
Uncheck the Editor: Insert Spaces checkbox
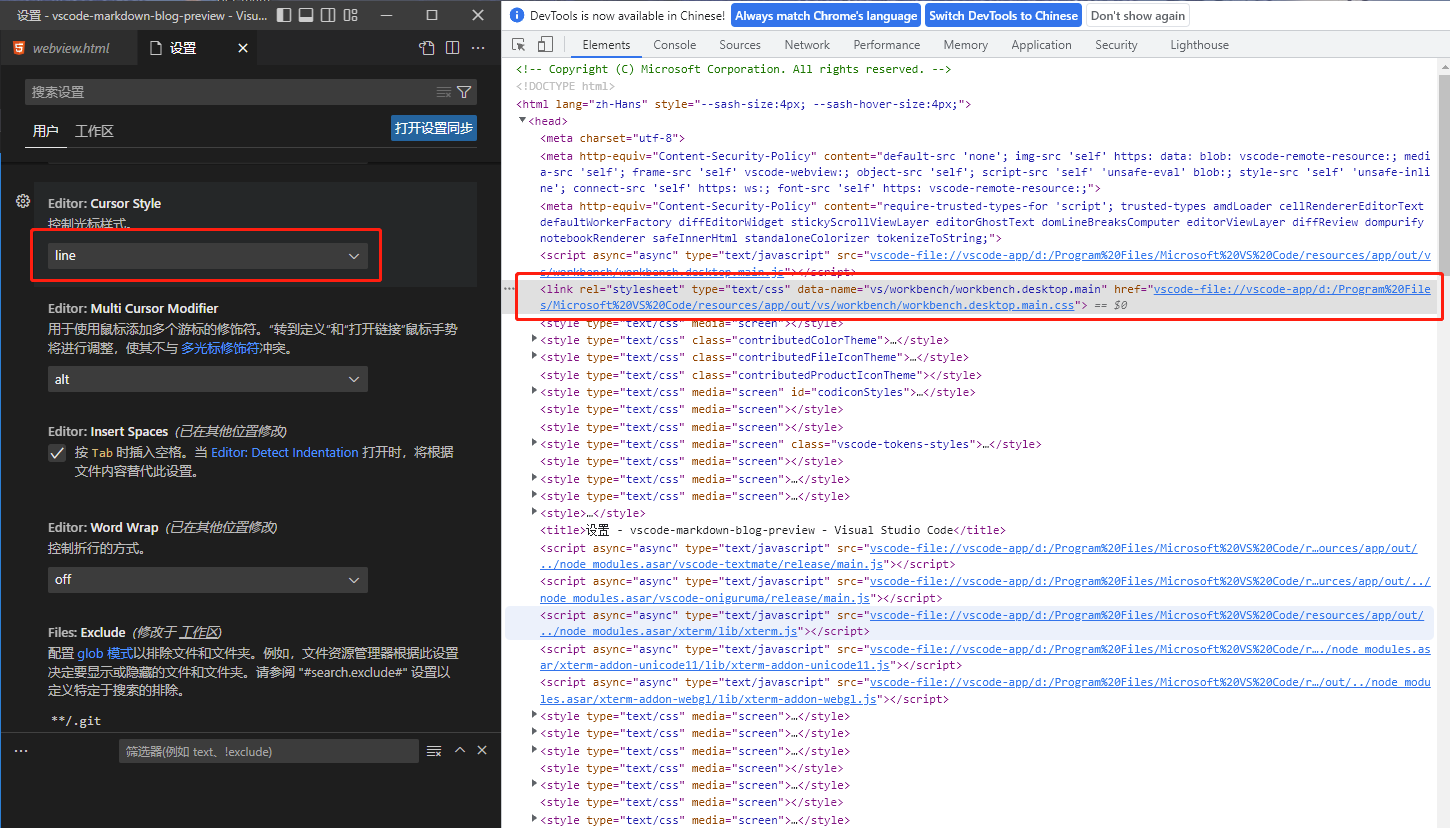(57, 453)
